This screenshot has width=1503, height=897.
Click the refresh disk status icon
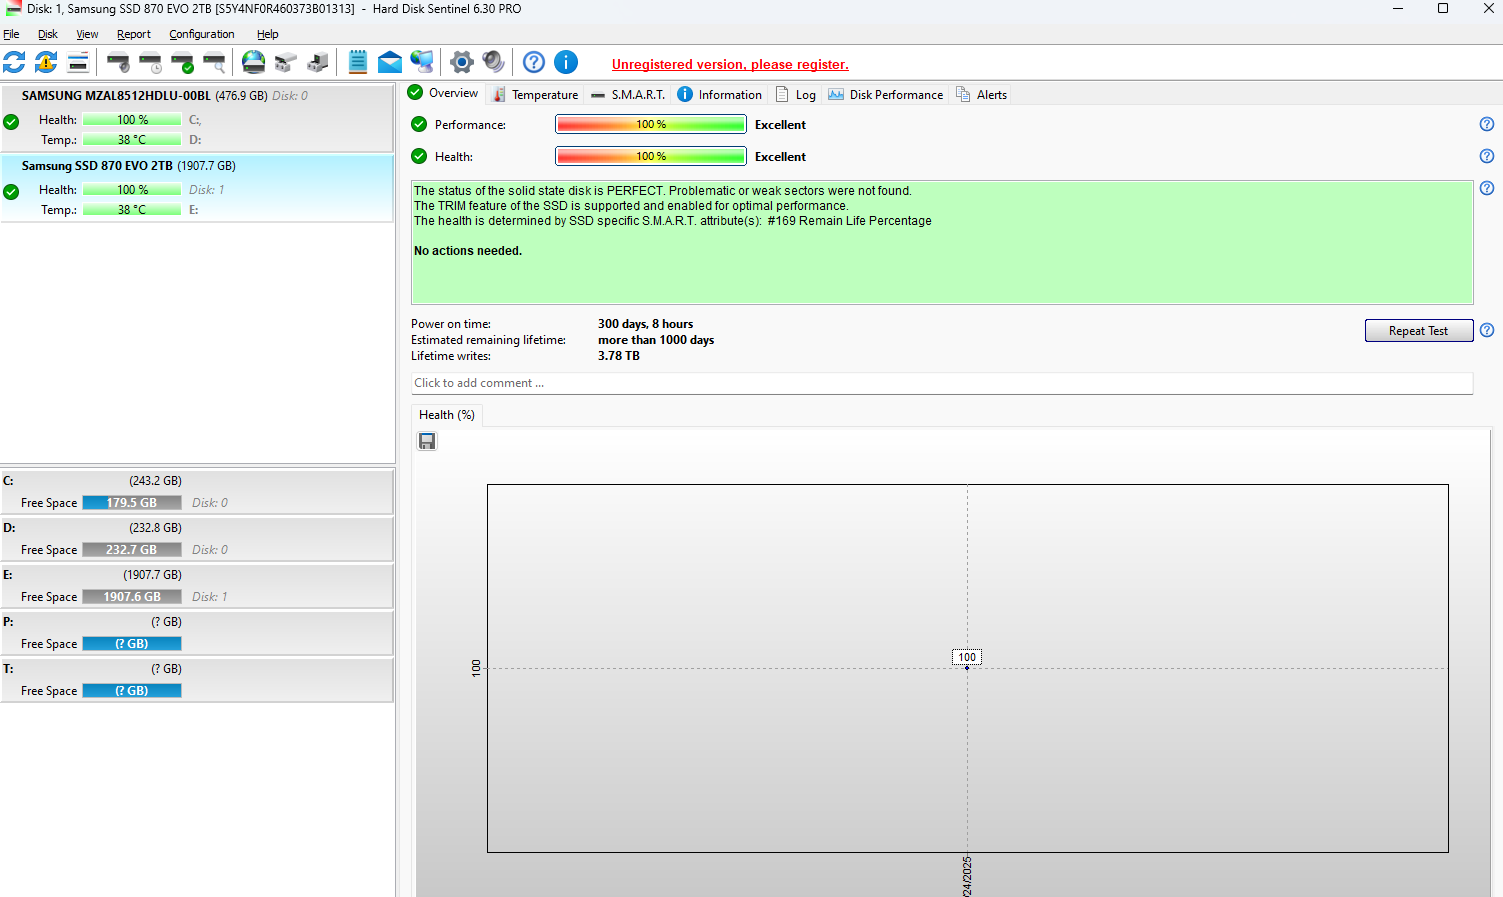[x=14, y=62]
